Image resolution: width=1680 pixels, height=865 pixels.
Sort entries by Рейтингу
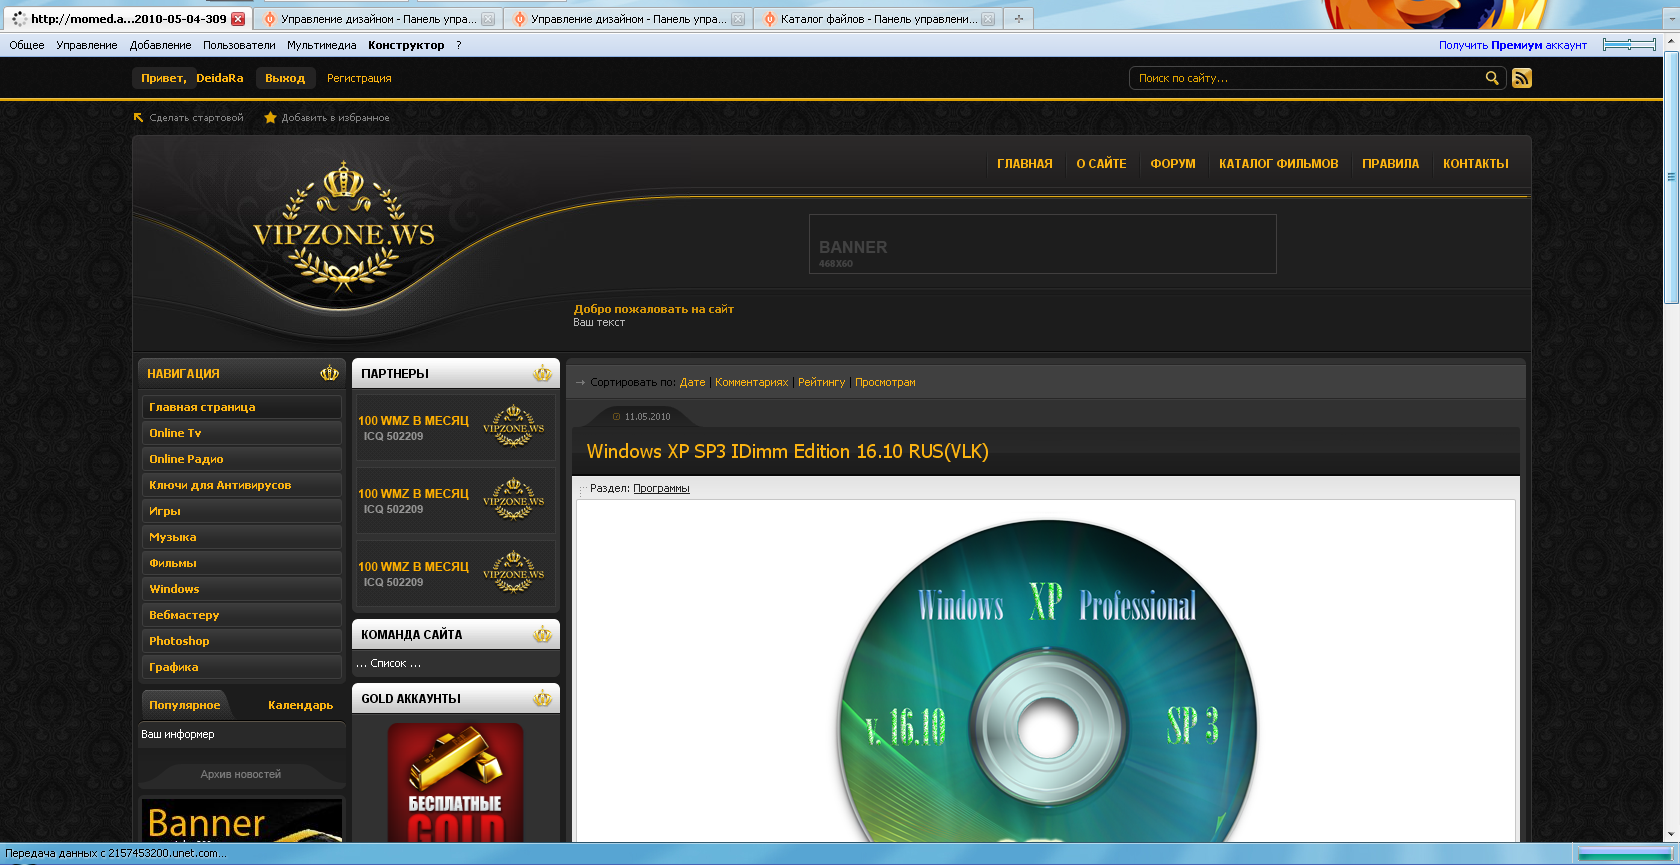coord(821,382)
